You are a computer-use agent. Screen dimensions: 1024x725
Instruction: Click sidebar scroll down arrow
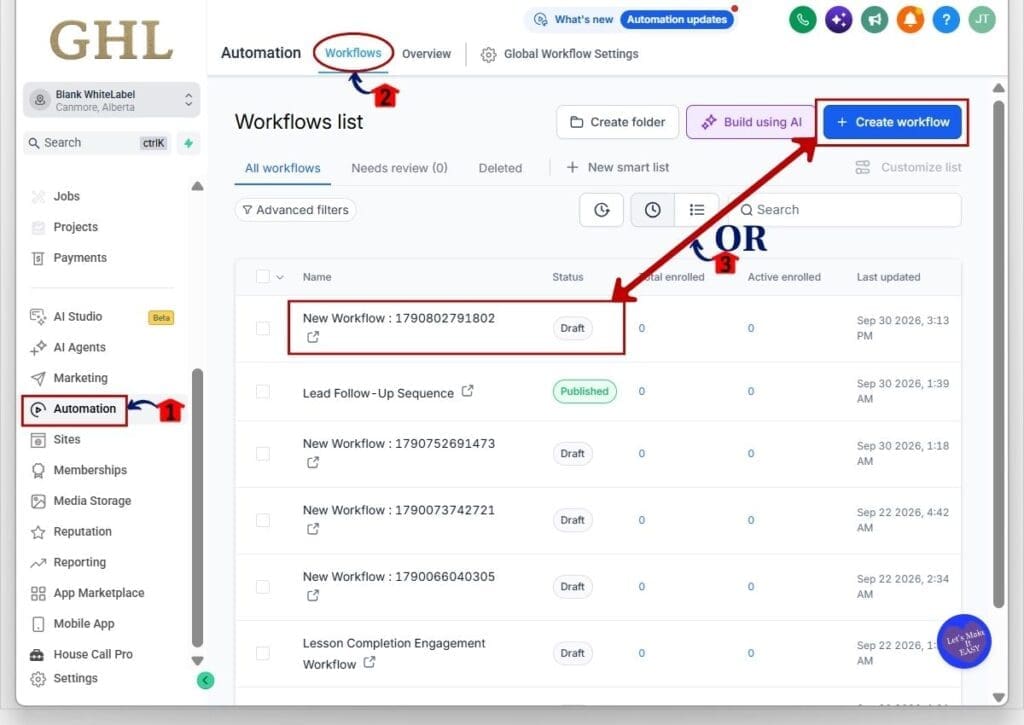197,660
